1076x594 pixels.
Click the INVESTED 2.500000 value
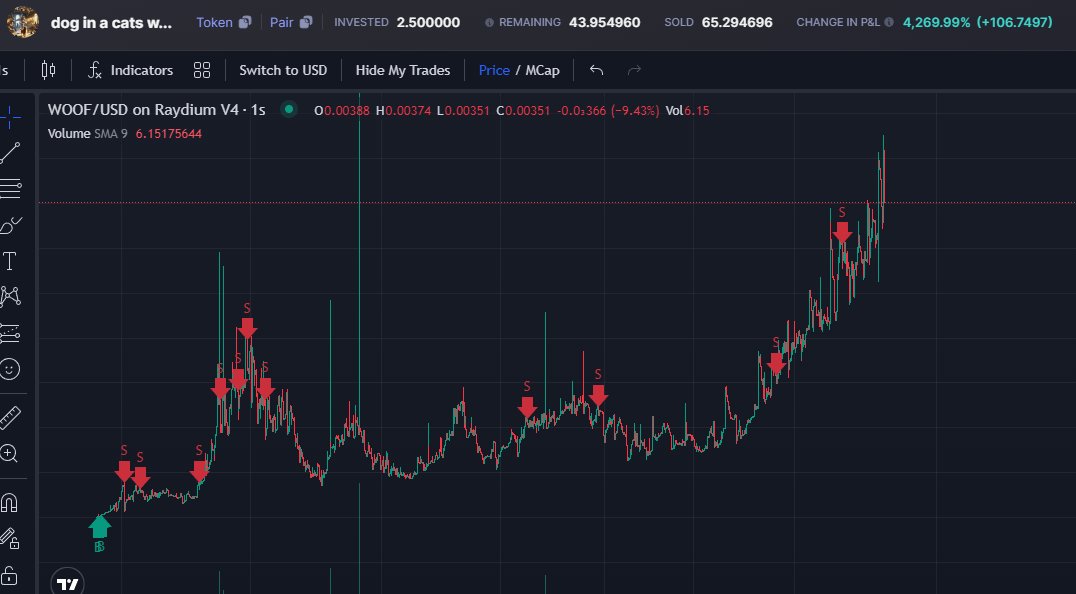[x=428, y=22]
